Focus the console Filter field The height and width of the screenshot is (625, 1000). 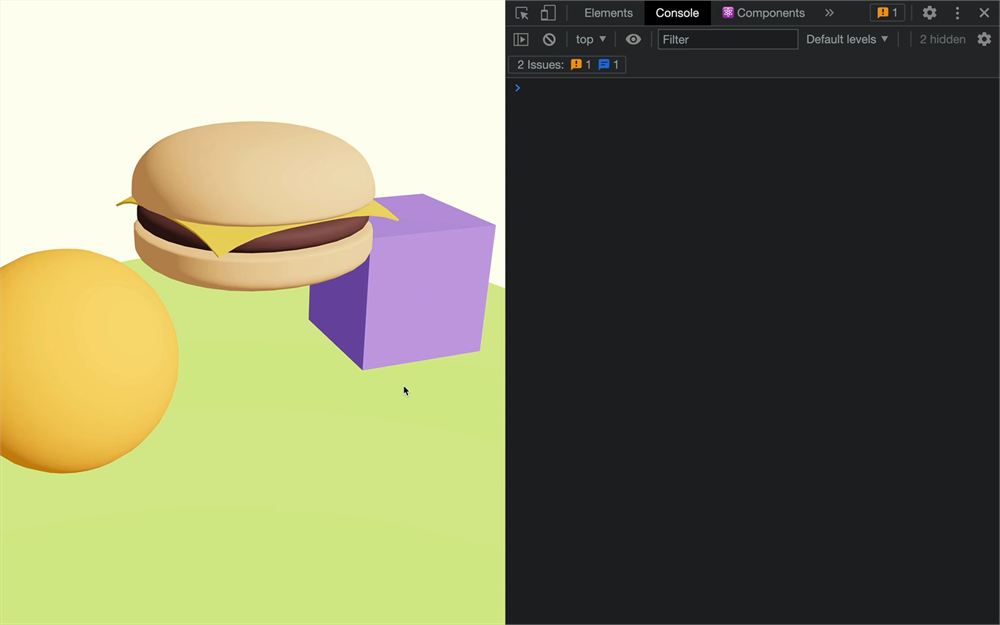click(x=728, y=40)
